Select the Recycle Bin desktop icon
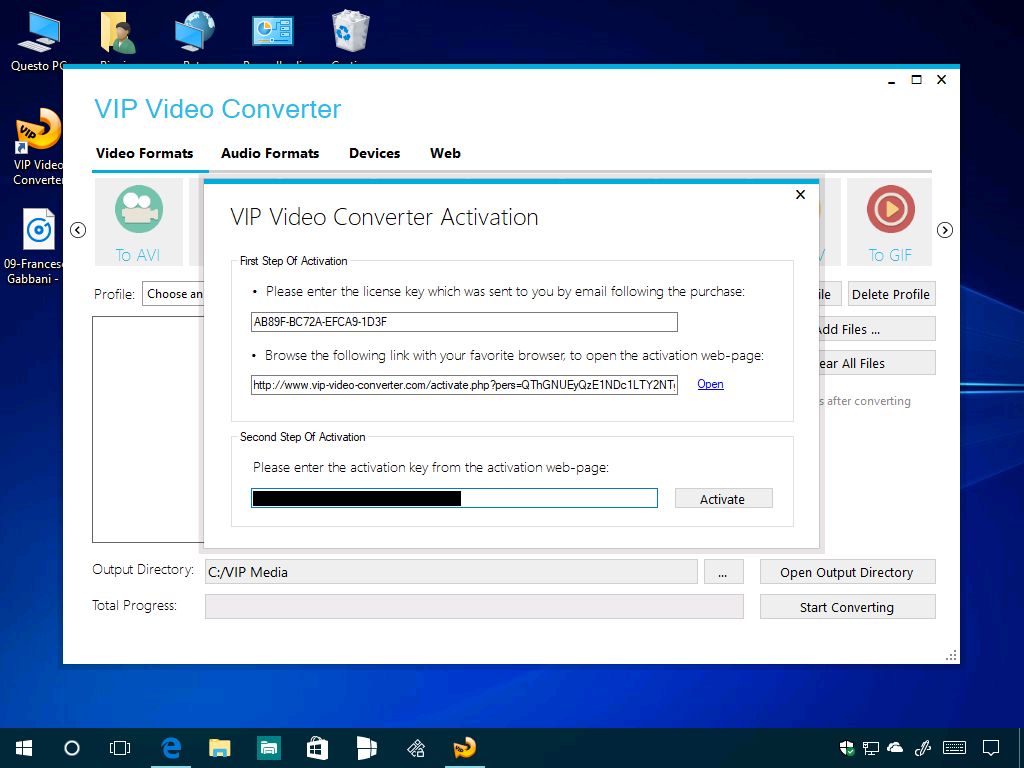Screen dimensions: 1024x768 [351, 31]
